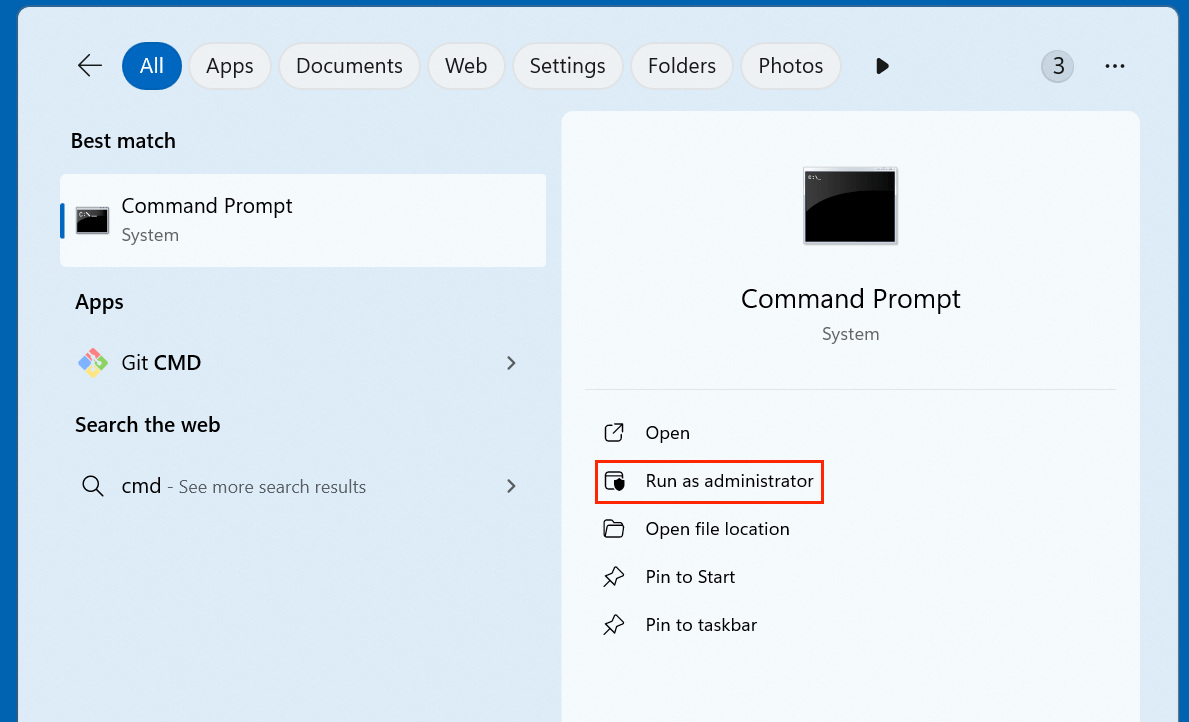Click the large Command Prompt preview icon
This screenshot has width=1189, height=722.
point(850,205)
